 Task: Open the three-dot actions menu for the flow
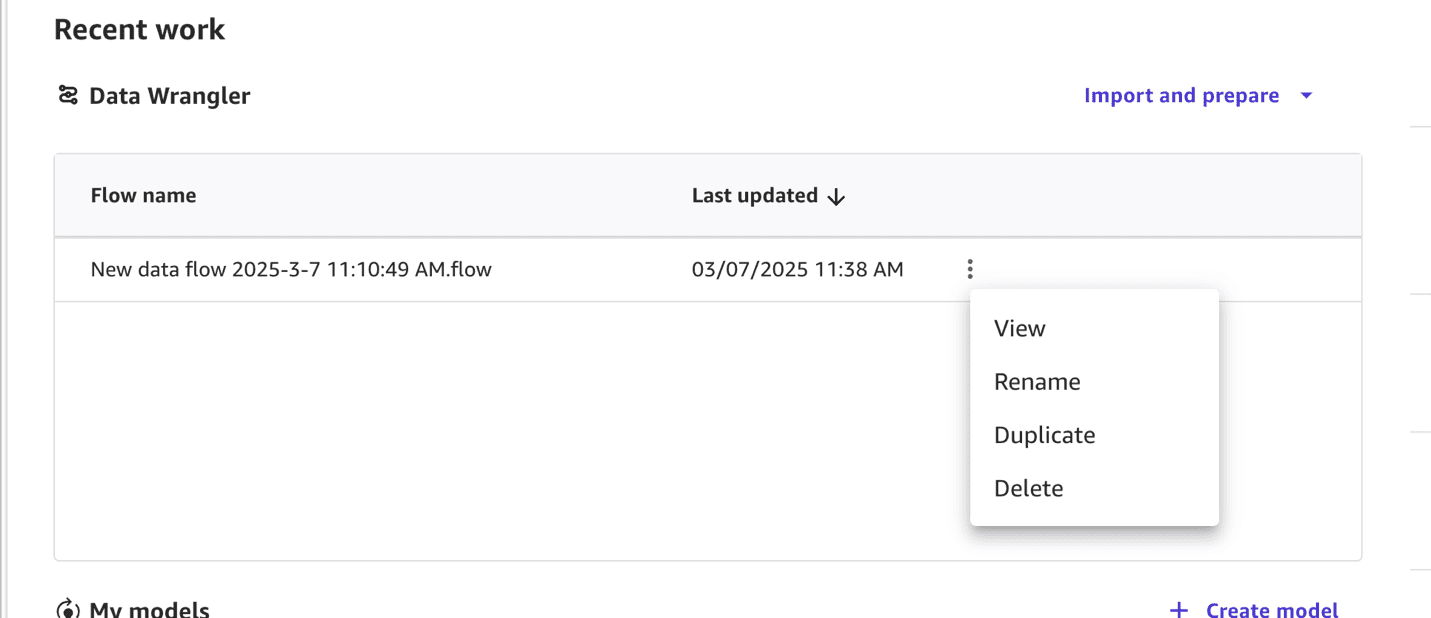[969, 268]
